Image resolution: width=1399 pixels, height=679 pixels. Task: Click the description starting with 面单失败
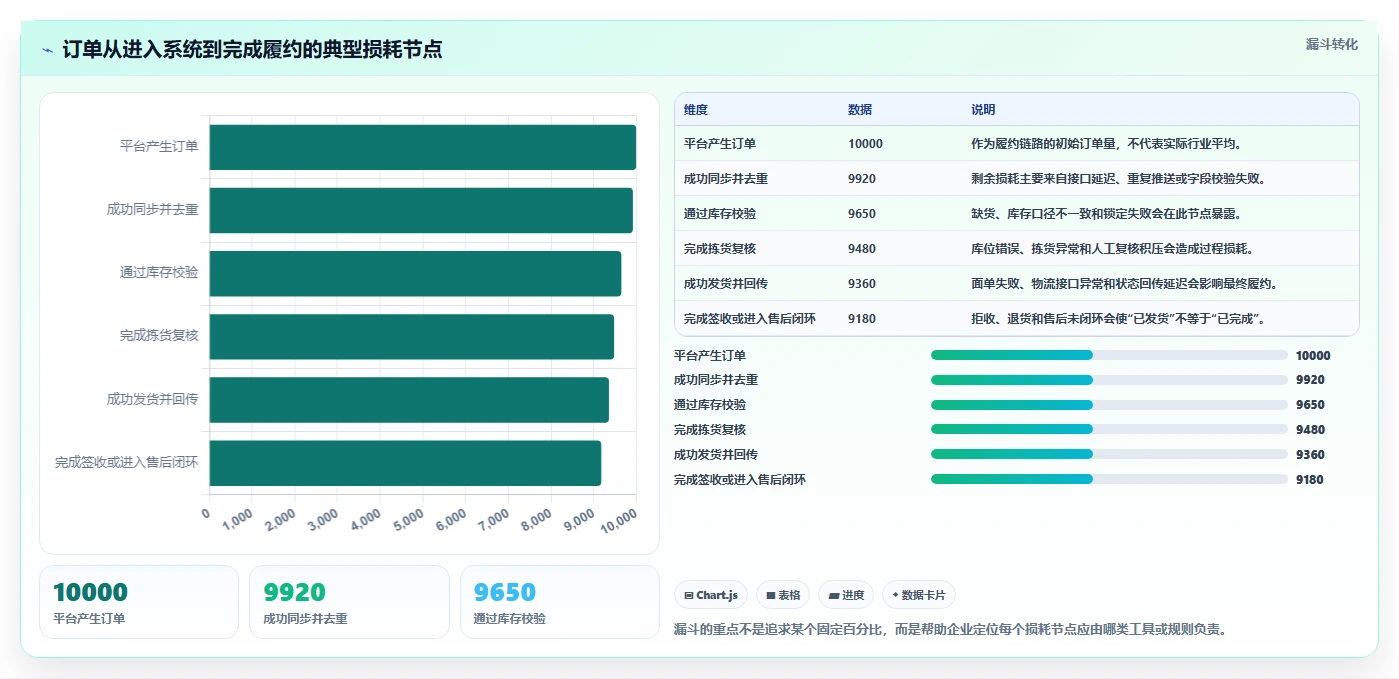[1124, 284]
